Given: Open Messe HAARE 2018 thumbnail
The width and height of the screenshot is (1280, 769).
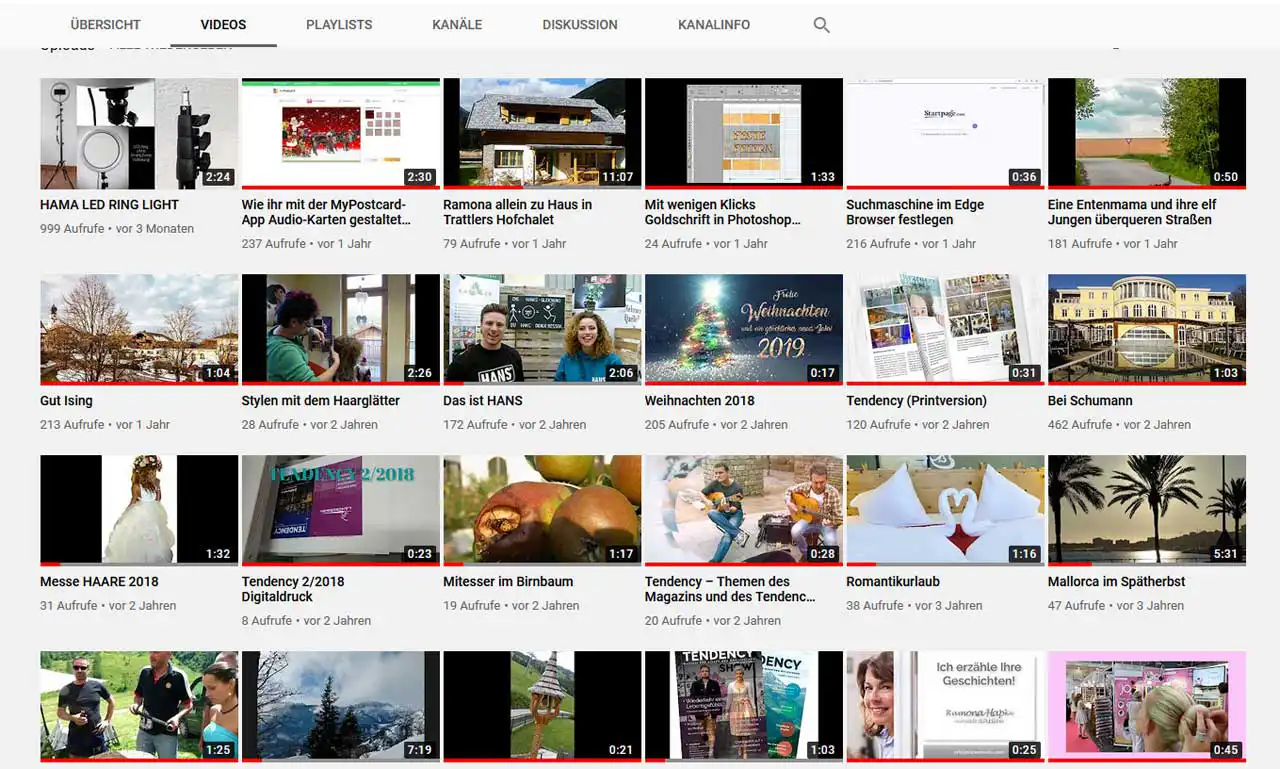Looking at the screenshot, I should pos(139,511).
